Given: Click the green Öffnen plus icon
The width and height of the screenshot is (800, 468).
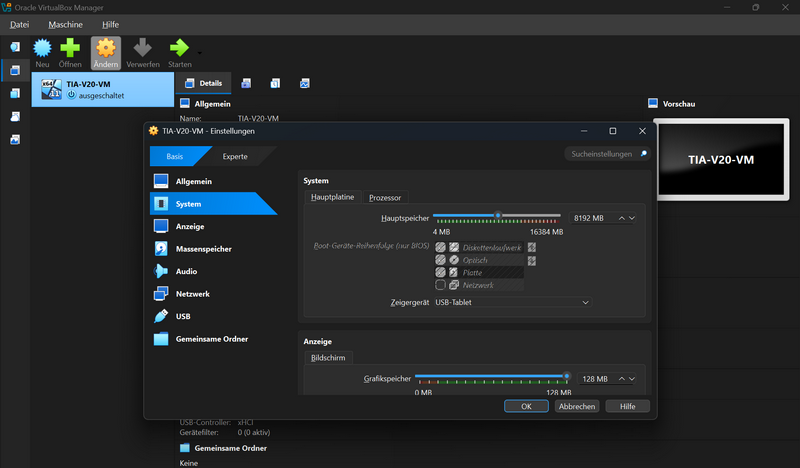Looking at the screenshot, I should click(70, 48).
